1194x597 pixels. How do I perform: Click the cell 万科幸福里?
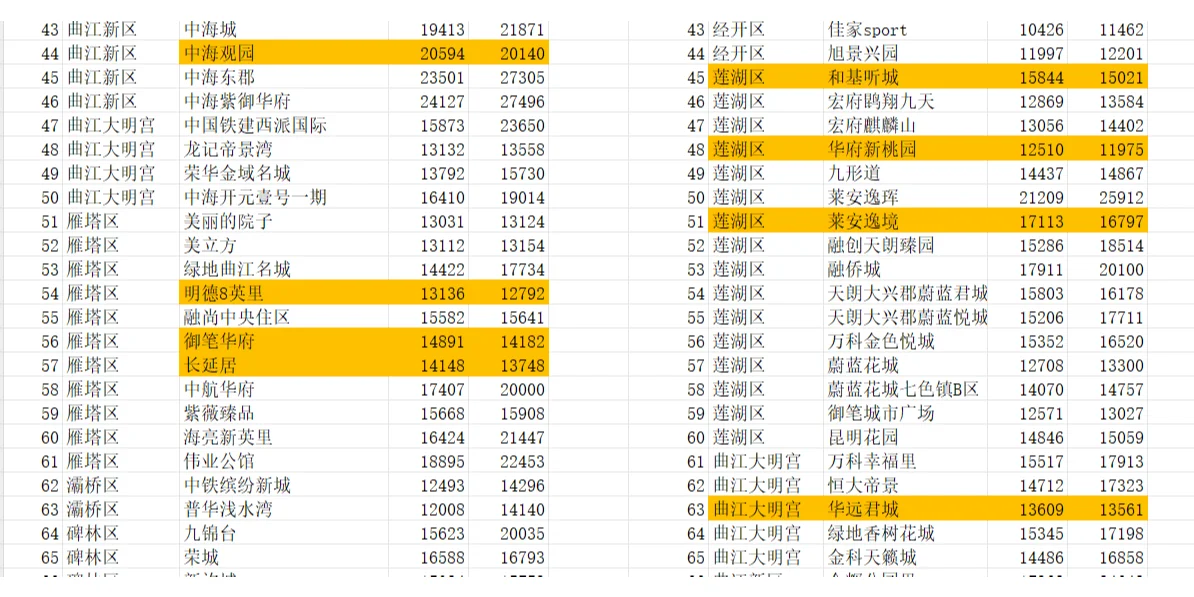[x=905, y=461]
